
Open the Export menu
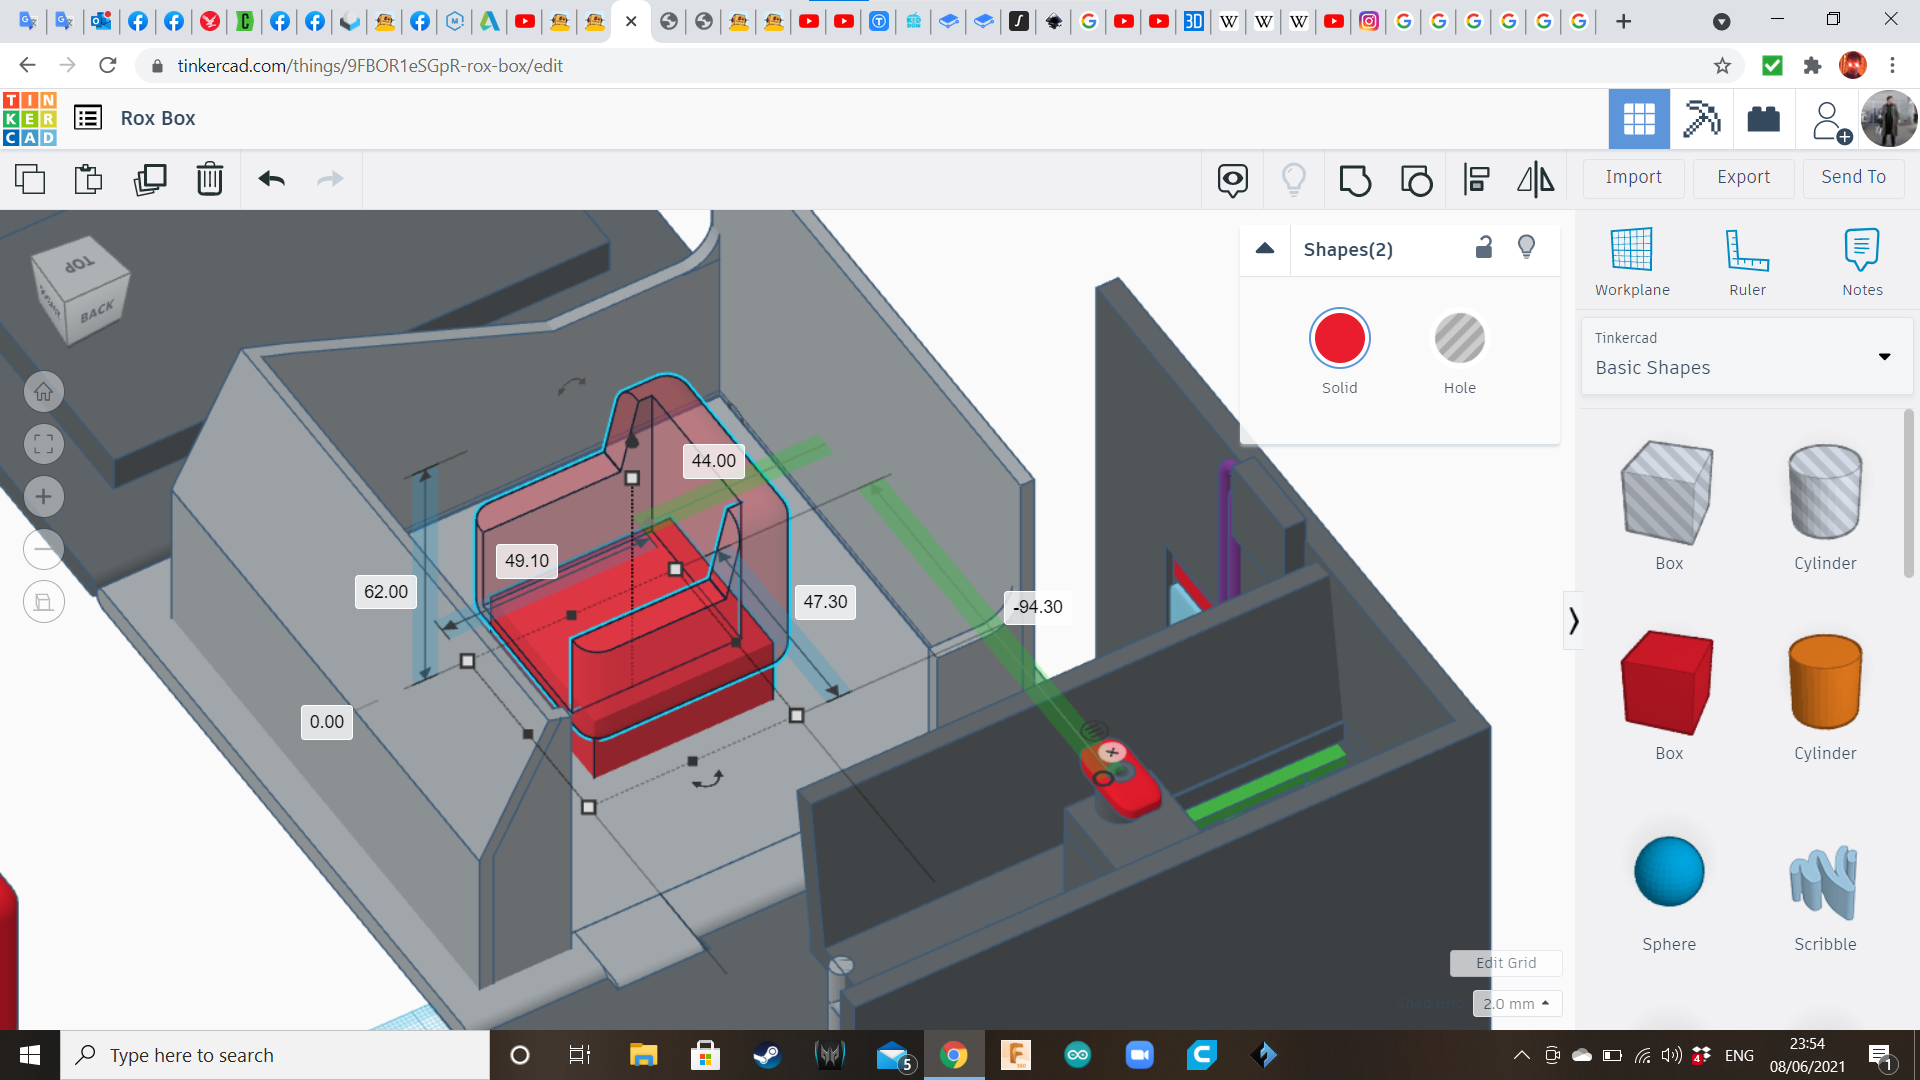click(x=1743, y=177)
